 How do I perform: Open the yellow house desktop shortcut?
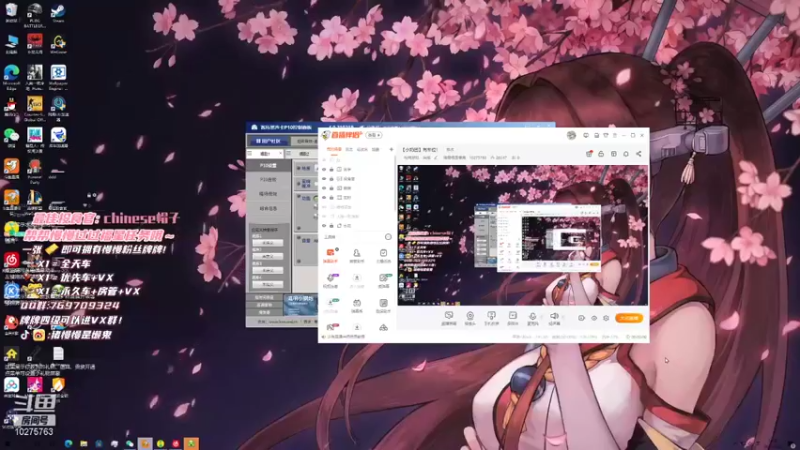tap(11, 353)
